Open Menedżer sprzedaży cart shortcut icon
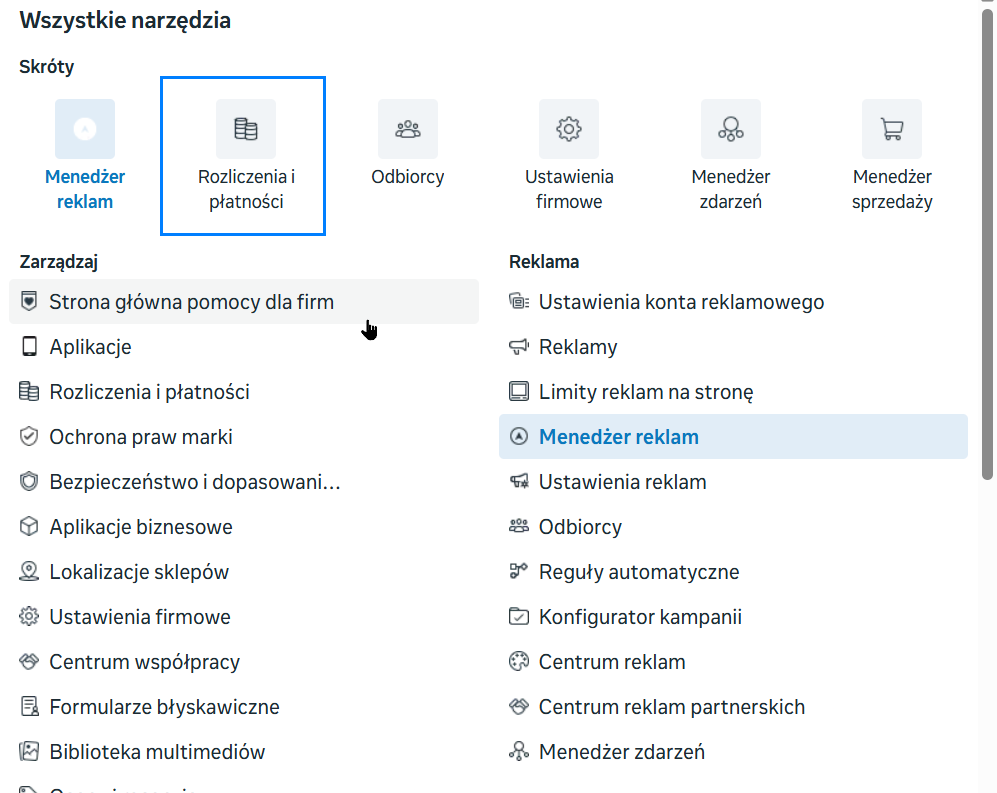Image resolution: width=997 pixels, height=793 pixels. tap(891, 129)
